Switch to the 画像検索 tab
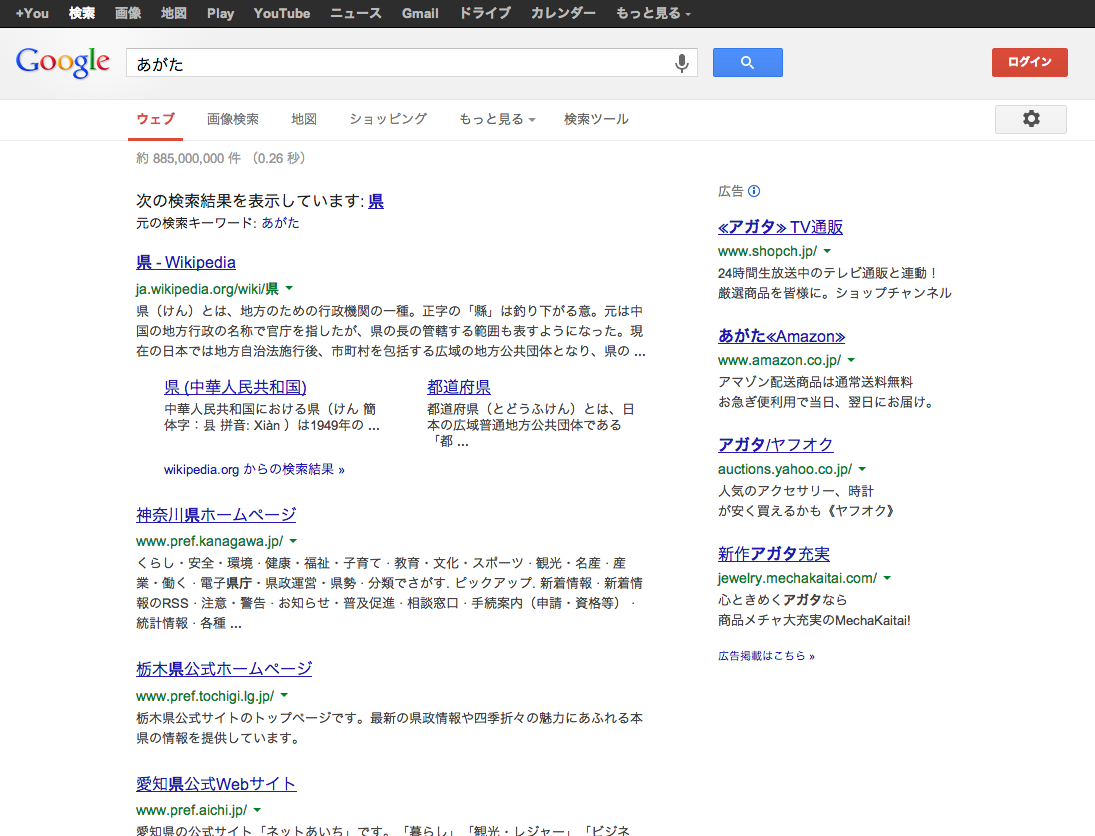Image resolution: width=1095 pixels, height=836 pixels. tap(233, 119)
